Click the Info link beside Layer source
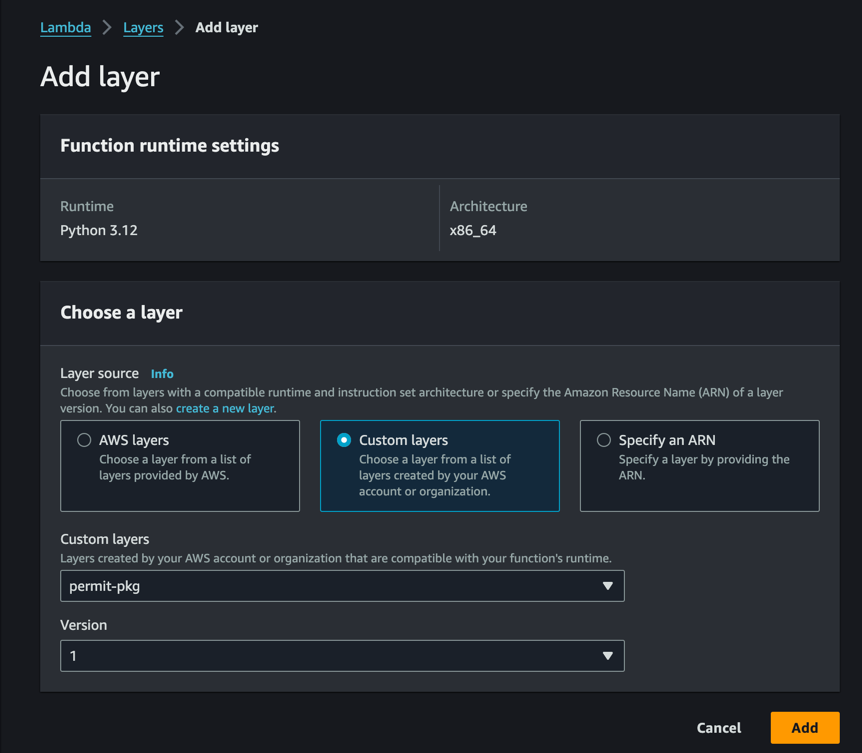 click(x=162, y=373)
